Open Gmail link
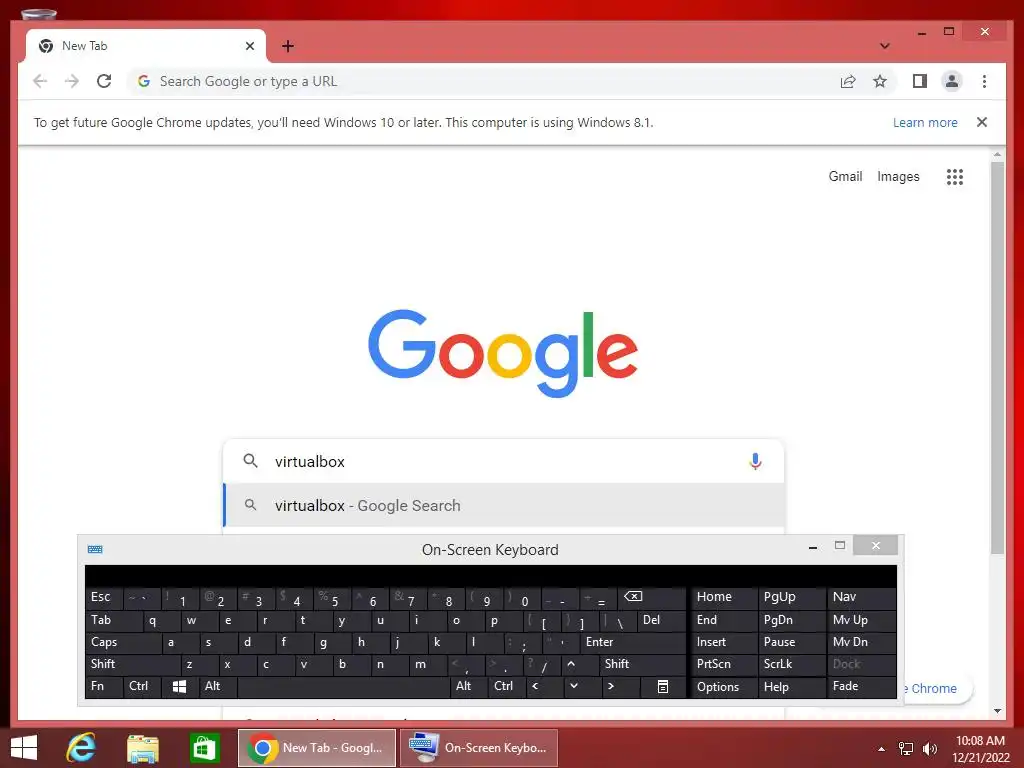 click(845, 176)
